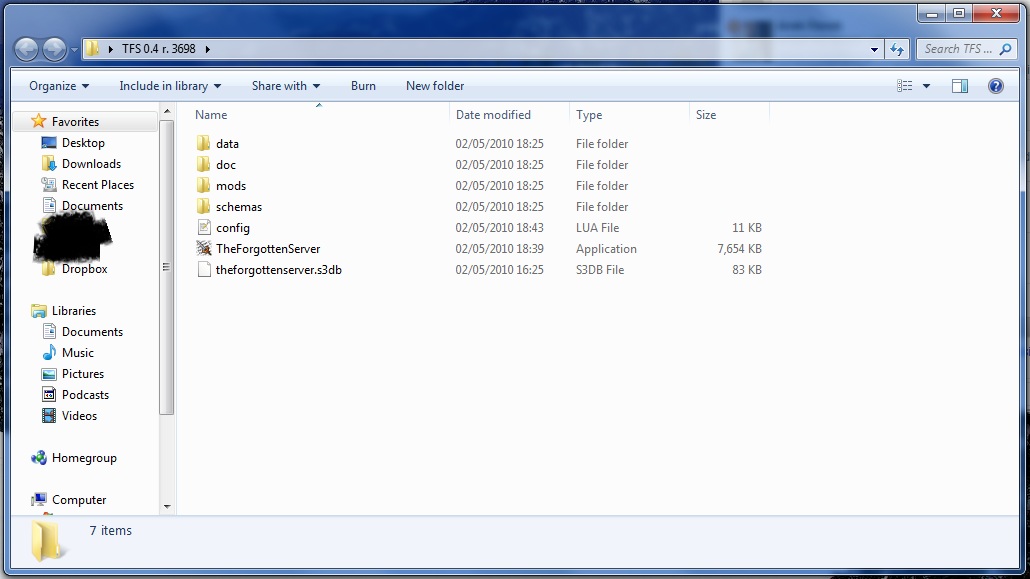Viewport: 1030px width, 579px height.
Task: Open recent pages dropdown next to Forward
Action: pyautogui.click(x=74, y=50)
